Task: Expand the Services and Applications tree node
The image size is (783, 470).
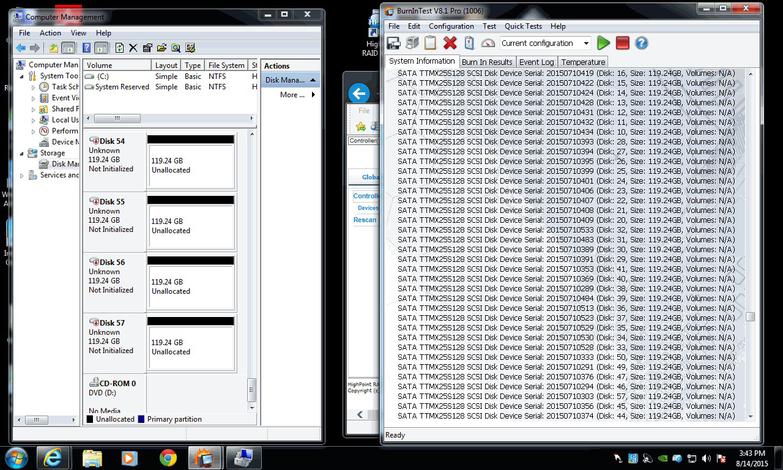Action: coord(21,175)
